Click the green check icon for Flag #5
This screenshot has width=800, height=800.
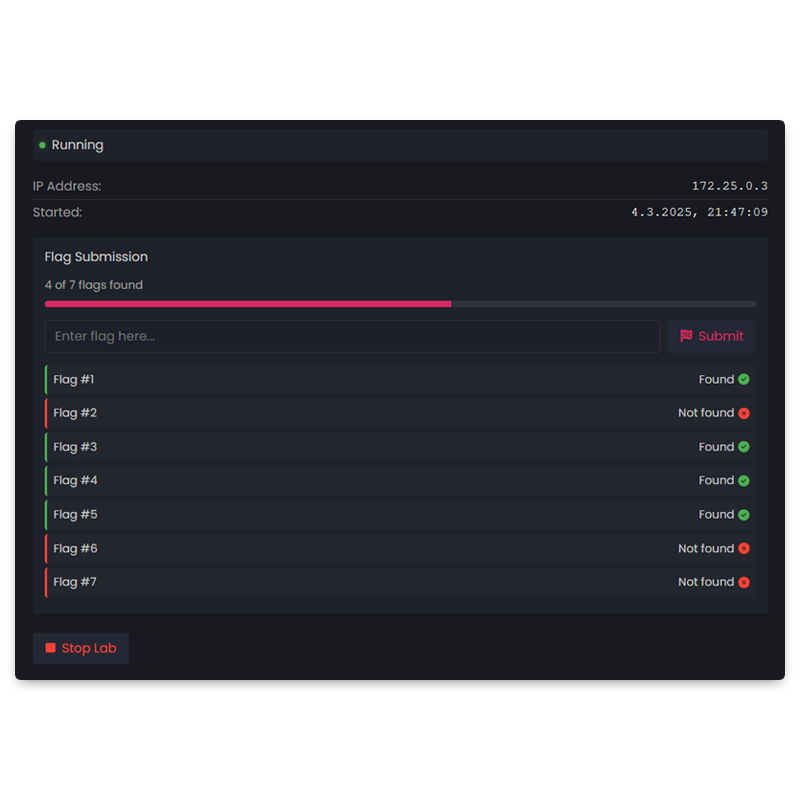(744, 515)
